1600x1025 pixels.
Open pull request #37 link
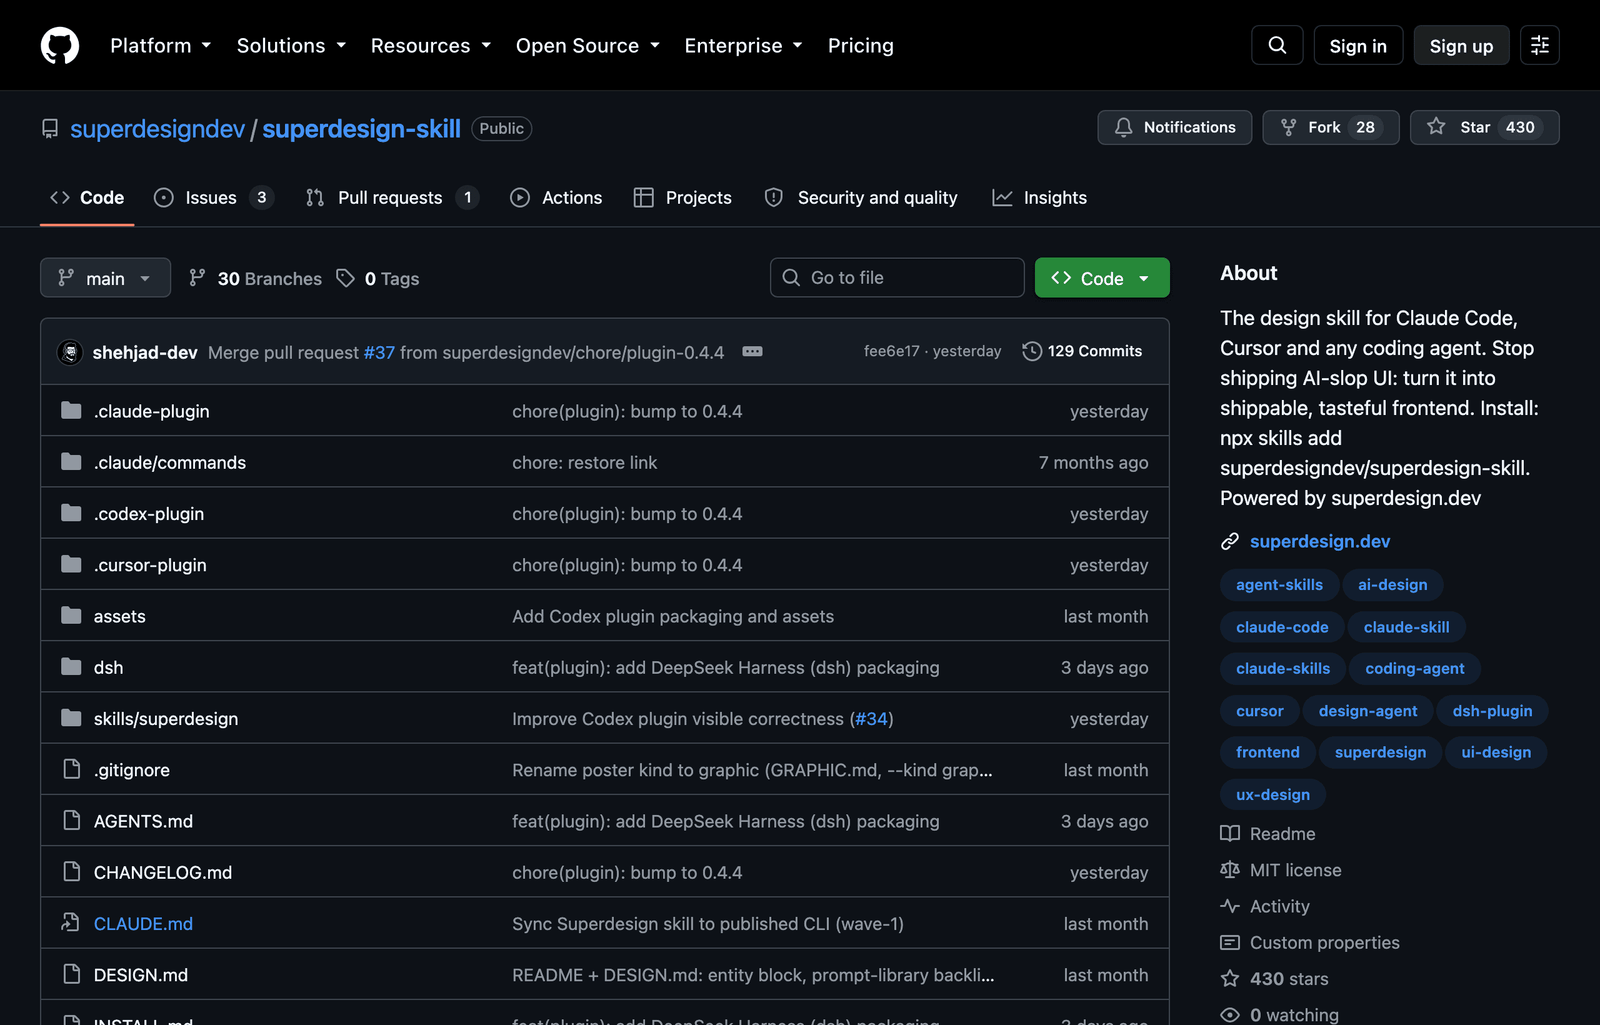(x=379, y=352)
